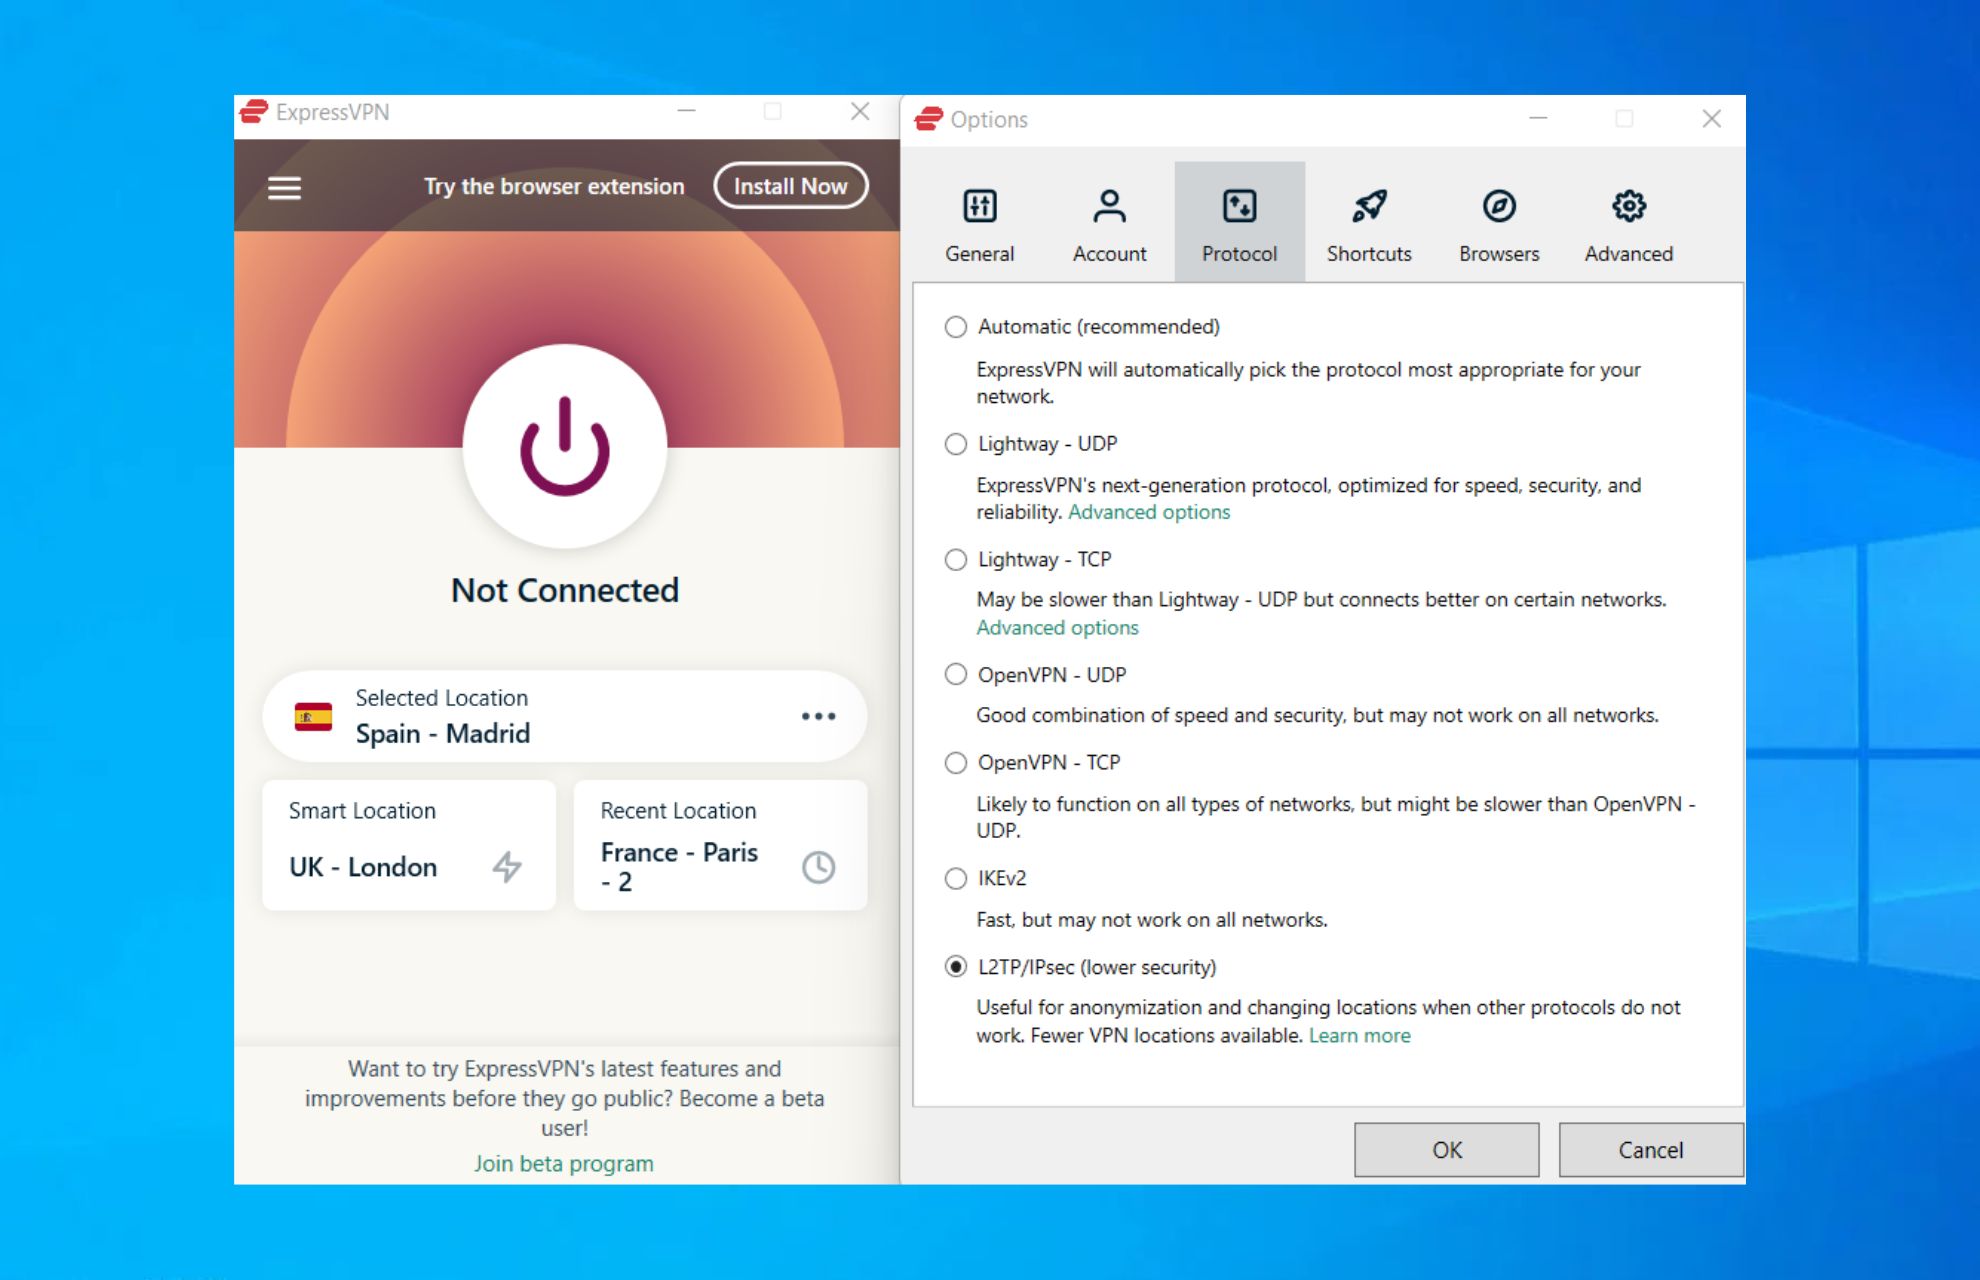Choose Smart Location UK - London
1980x1280 pixels.
click(409, 845)
